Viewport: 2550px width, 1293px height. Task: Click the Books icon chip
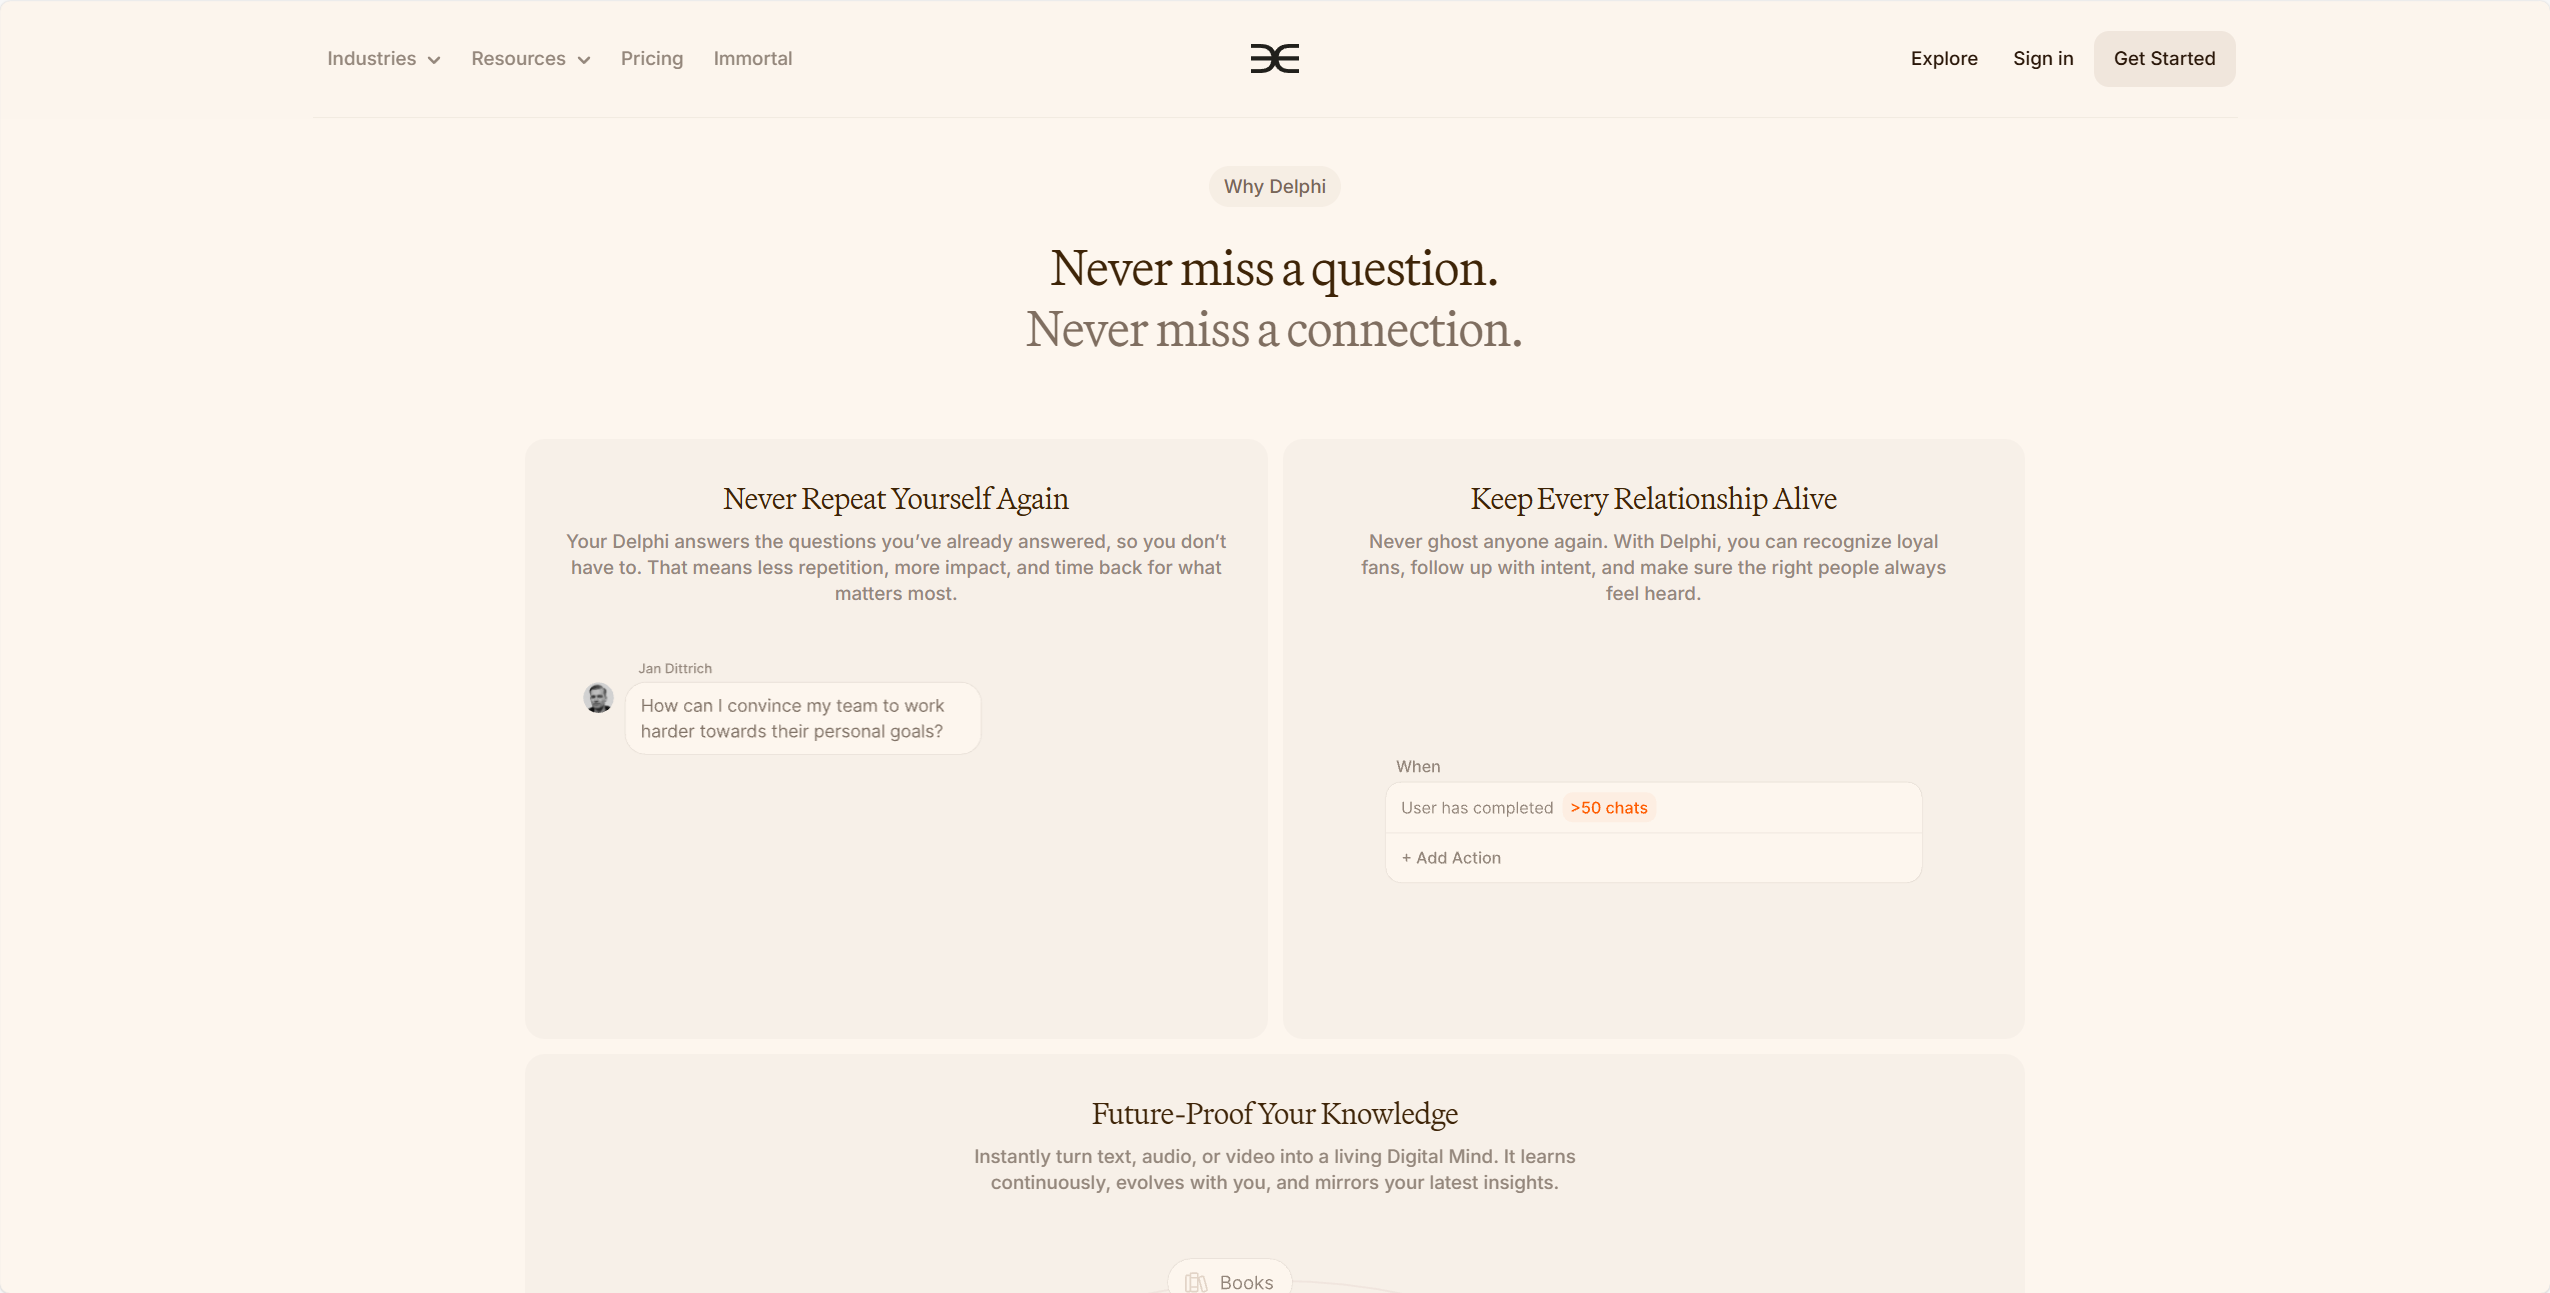click(1229, 1278)
